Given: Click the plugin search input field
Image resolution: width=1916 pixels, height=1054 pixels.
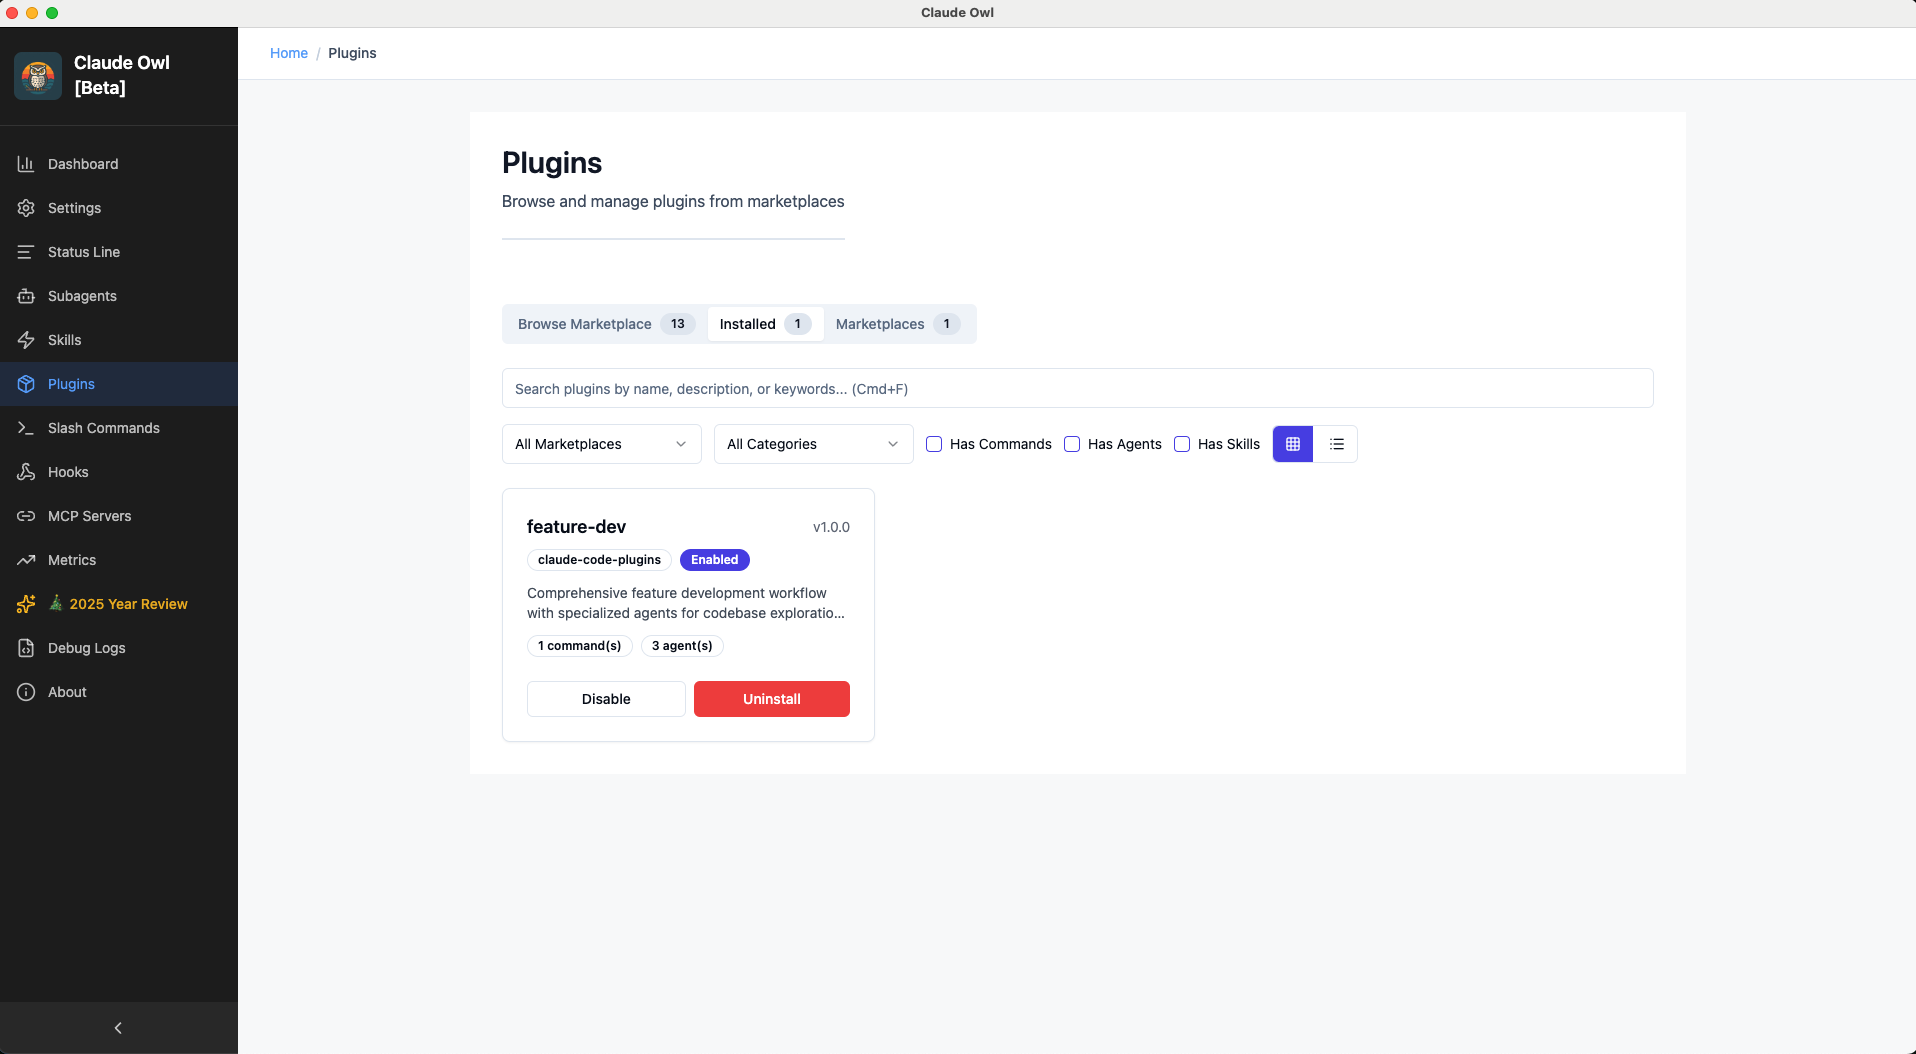Looking at the screenshot, I should coord(1076,388).
